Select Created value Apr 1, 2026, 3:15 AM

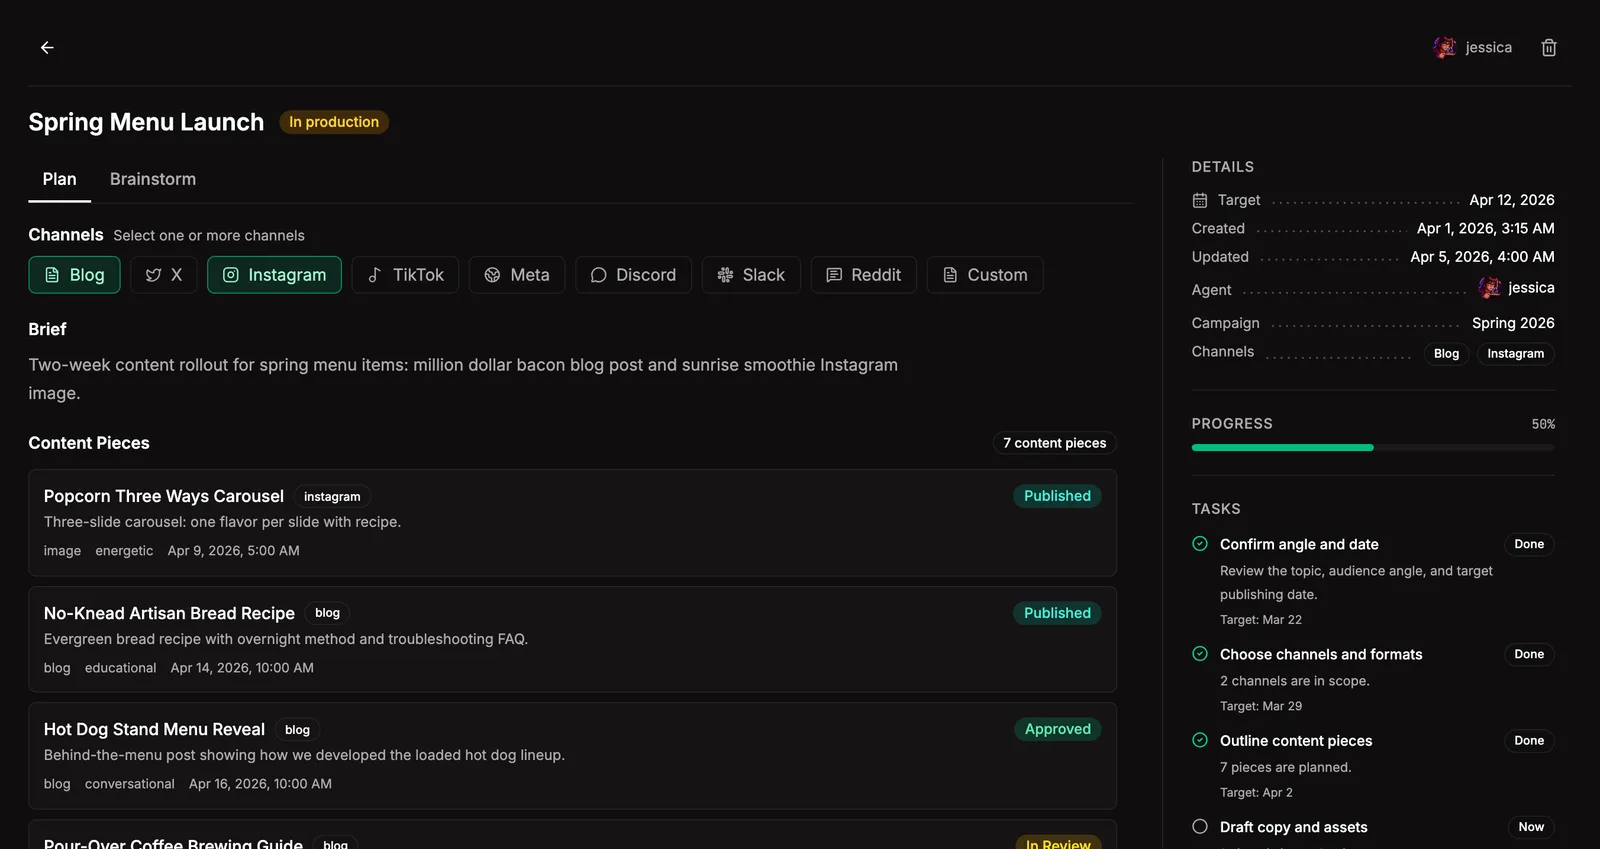(1485, 228)
